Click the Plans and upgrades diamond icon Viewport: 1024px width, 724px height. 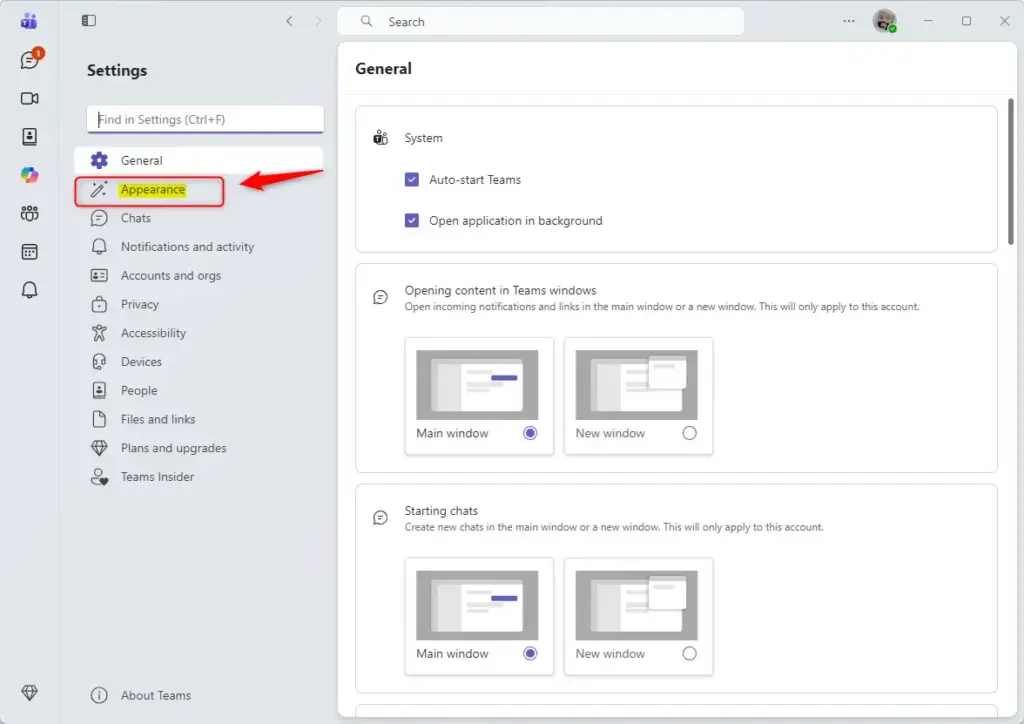pos(99,448)
